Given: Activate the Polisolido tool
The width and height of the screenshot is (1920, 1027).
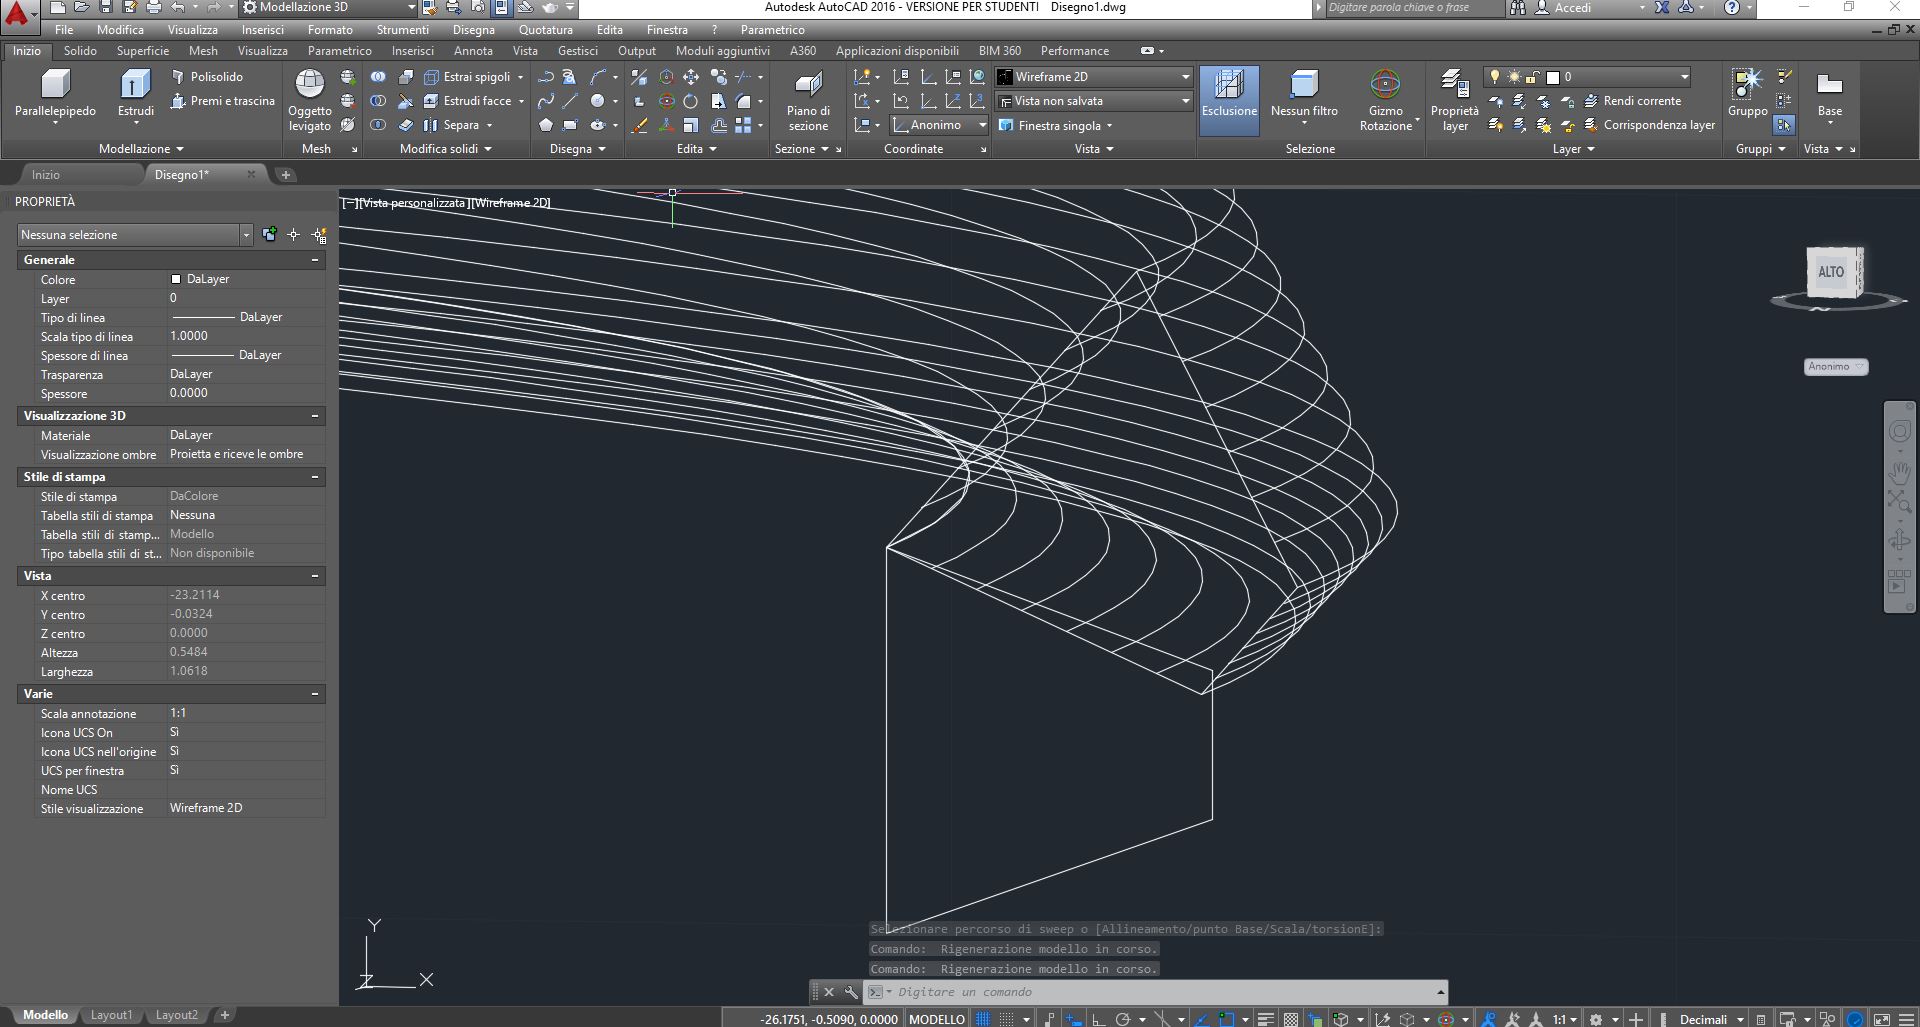Looking at the screenshot, I should coord(207,77).
